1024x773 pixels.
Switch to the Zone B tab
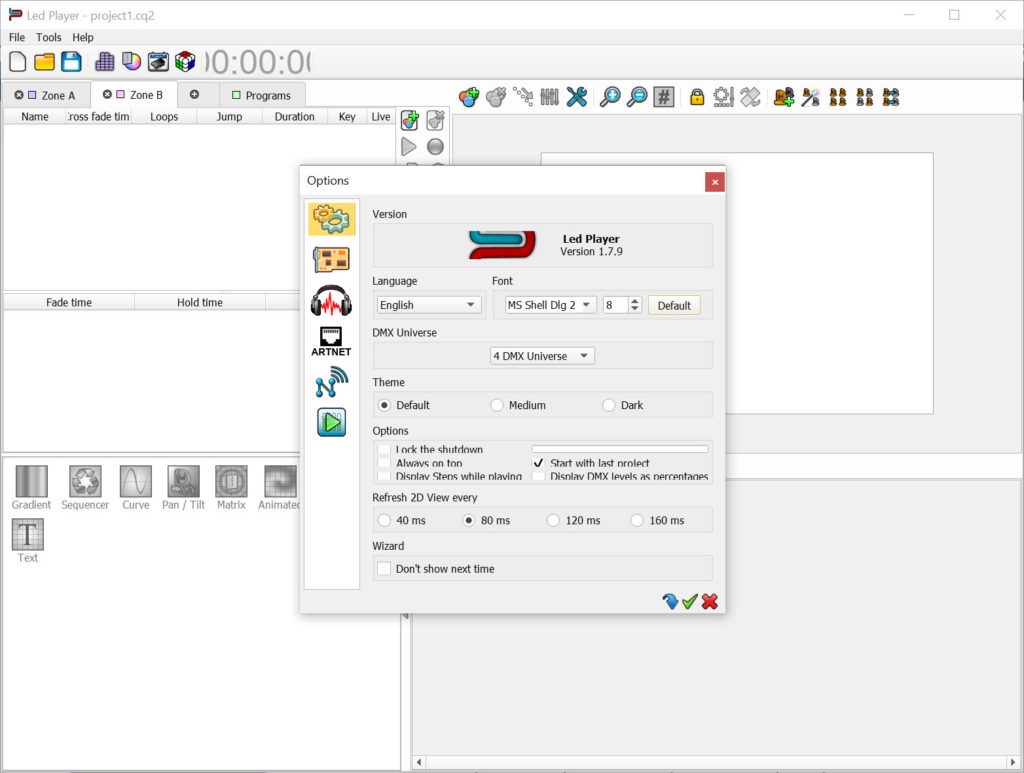133,95
